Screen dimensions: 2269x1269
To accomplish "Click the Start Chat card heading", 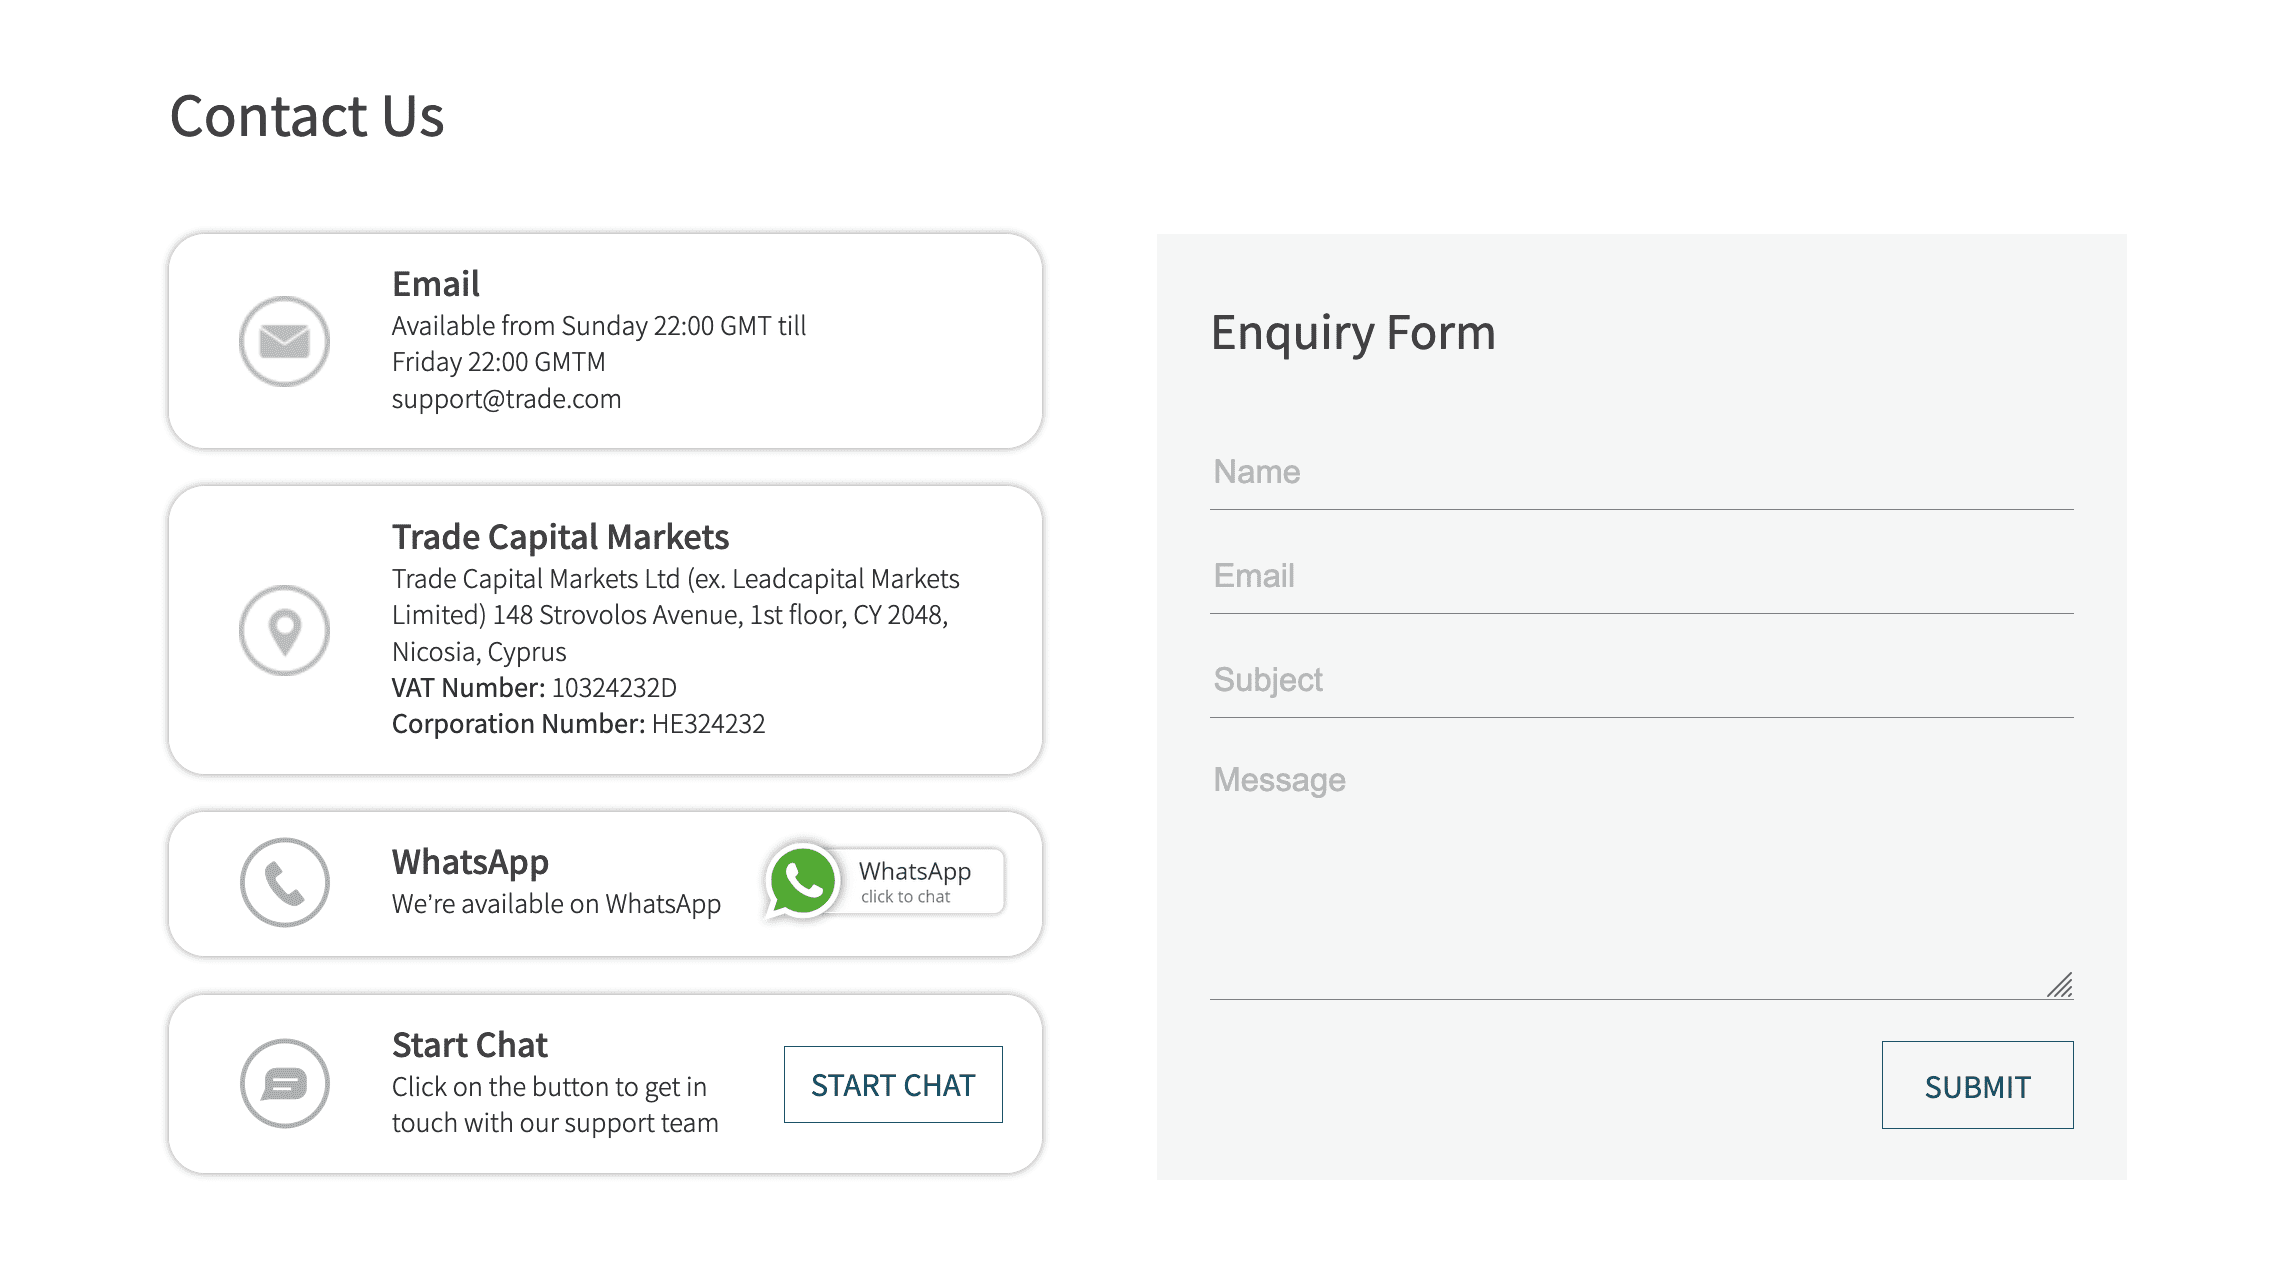I will [x=469, y=1045].
